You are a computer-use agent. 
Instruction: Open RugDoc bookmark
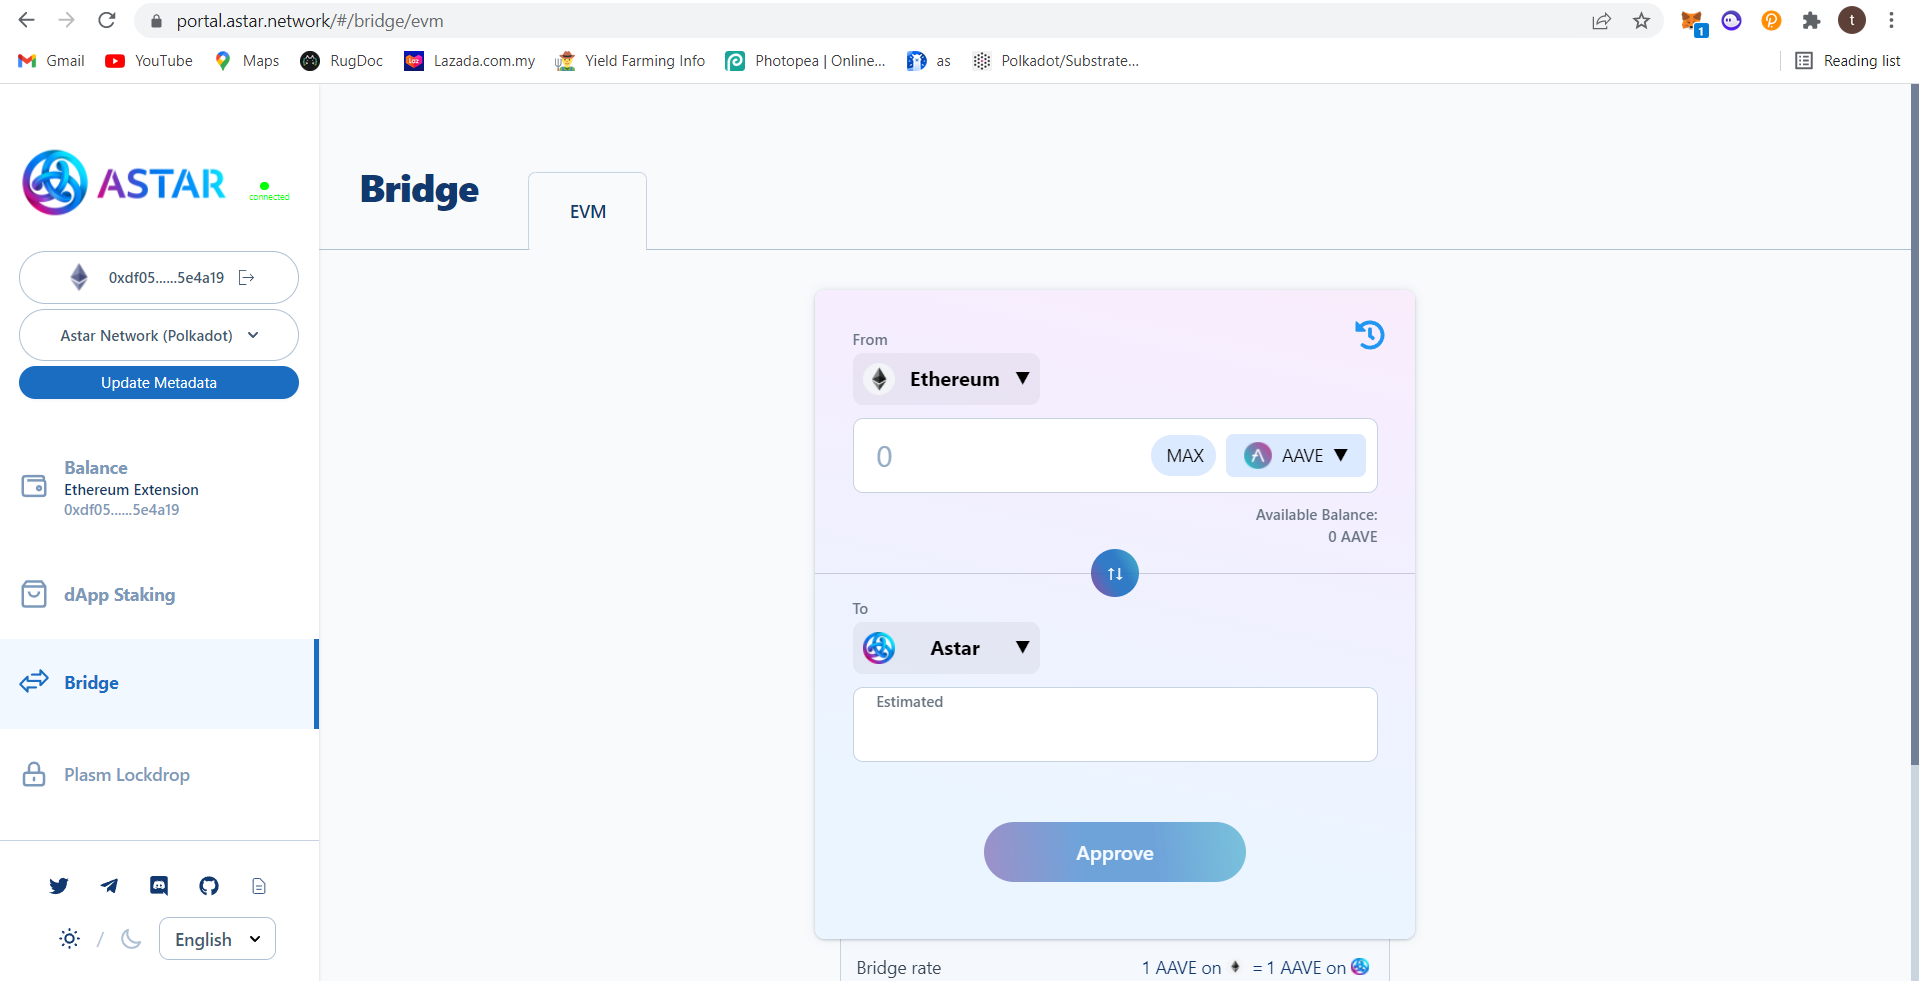pyautogui.click(x=342, y=61)
